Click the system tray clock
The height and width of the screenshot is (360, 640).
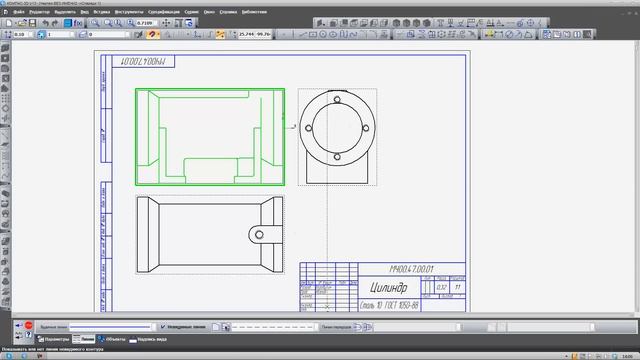[627, 356]
